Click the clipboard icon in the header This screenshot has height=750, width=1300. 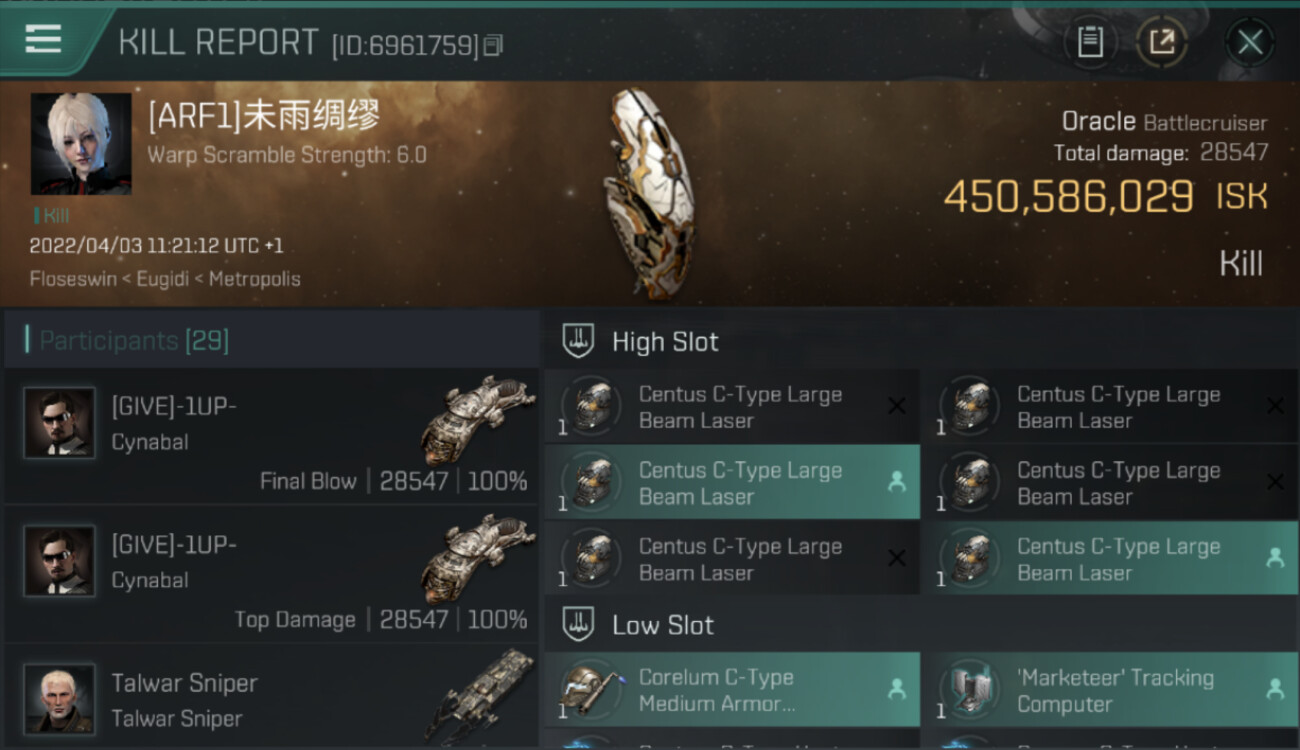coord(1090,42)
